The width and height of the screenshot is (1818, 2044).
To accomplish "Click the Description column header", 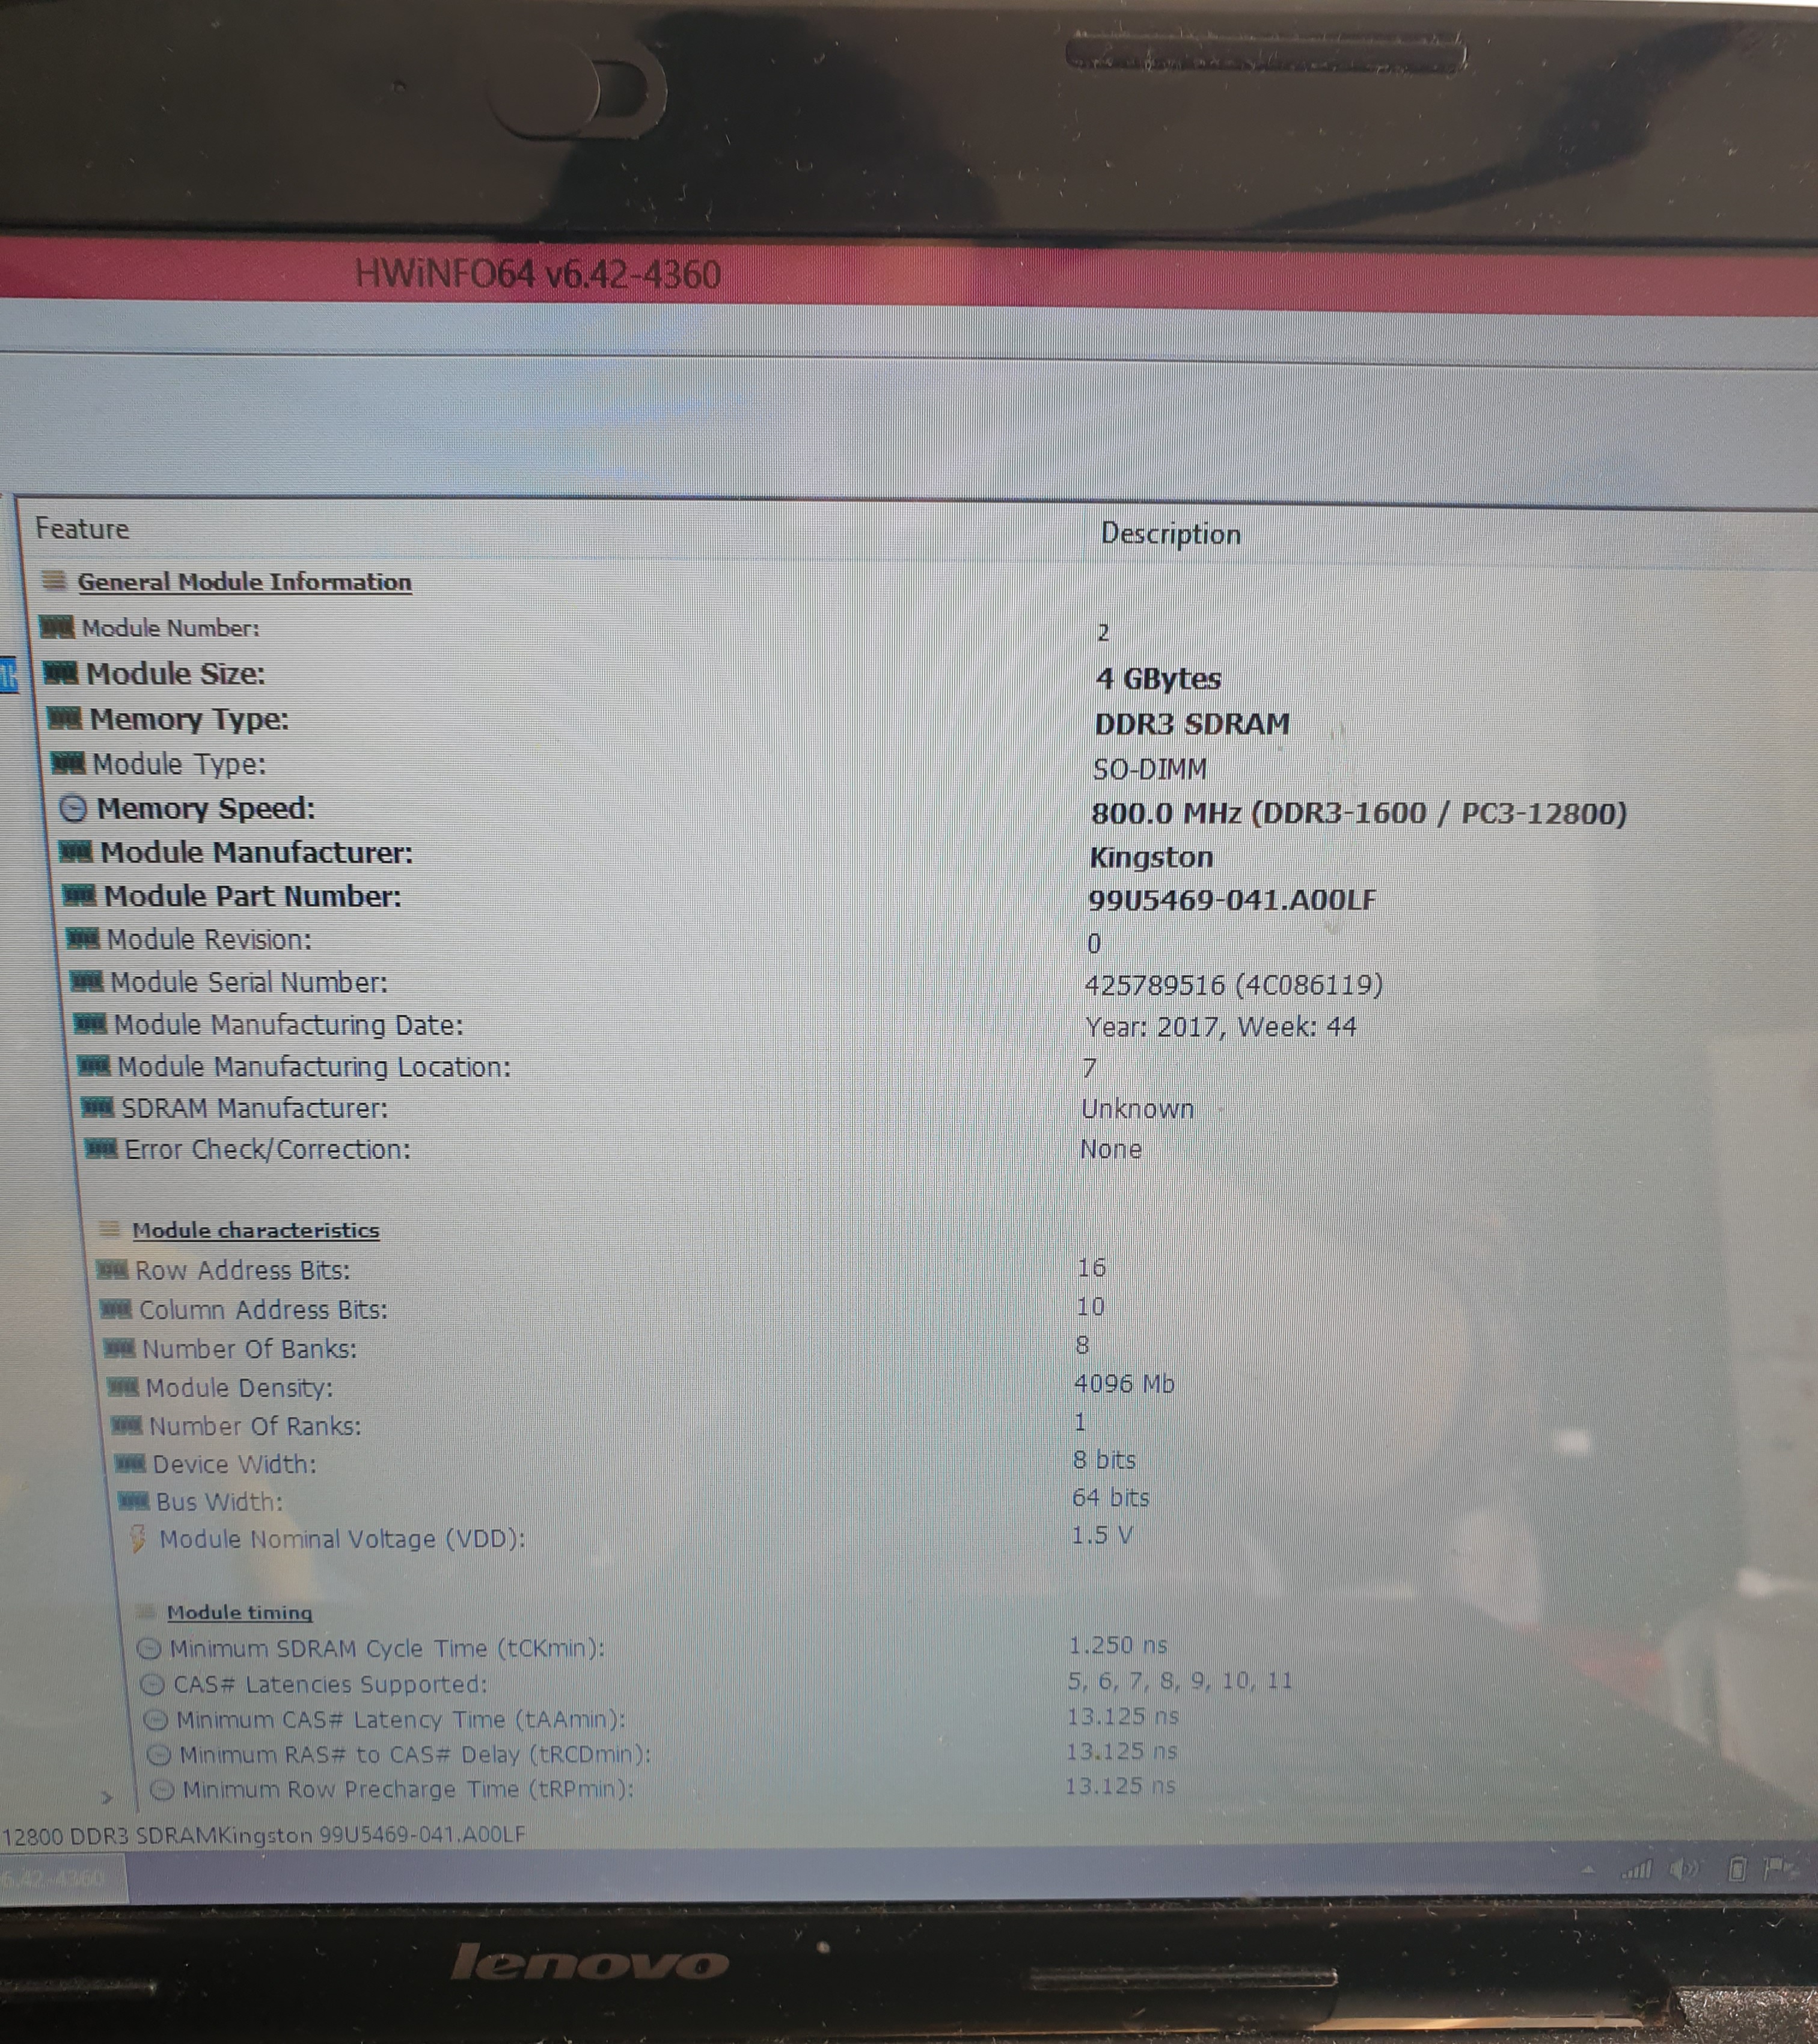I will coord(1170,534).
